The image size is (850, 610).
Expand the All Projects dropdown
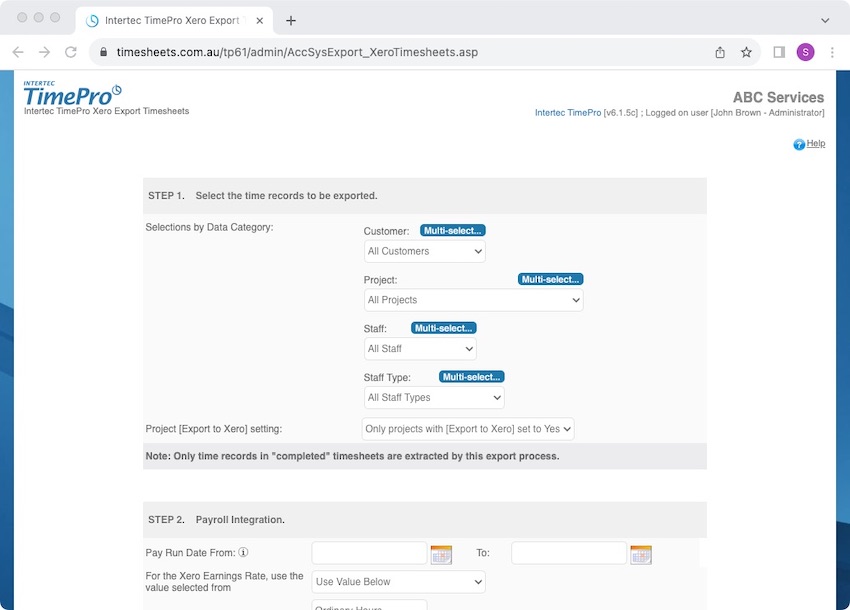pyautogui.click(x=474, y=300)
